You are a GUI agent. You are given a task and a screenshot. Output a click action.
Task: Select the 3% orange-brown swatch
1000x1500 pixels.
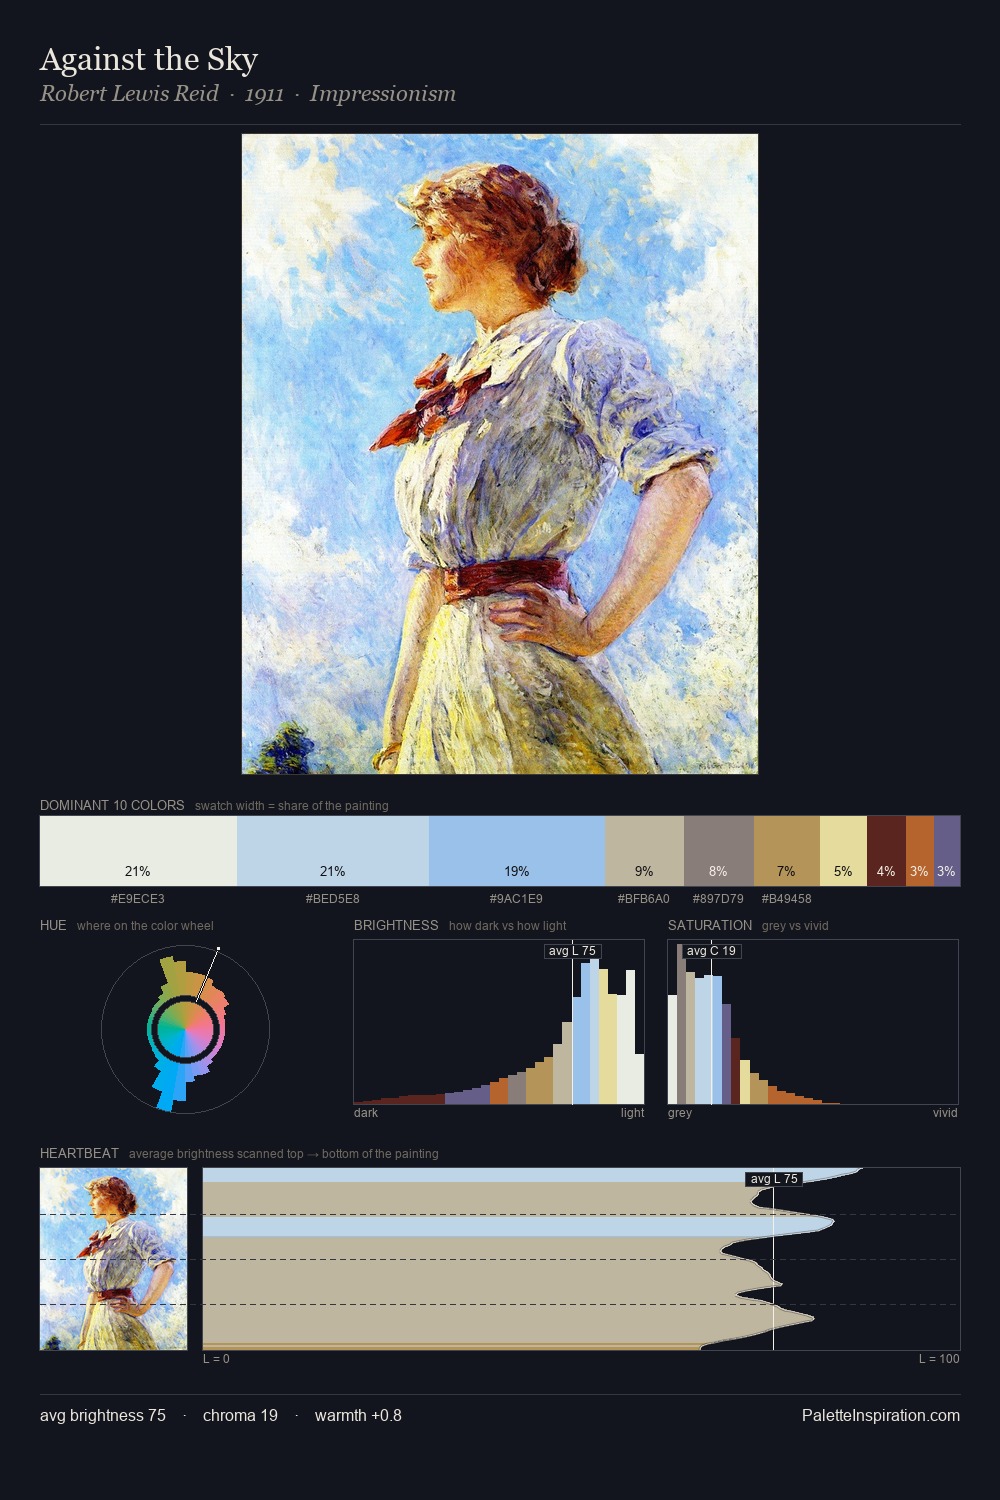point(920,851)
